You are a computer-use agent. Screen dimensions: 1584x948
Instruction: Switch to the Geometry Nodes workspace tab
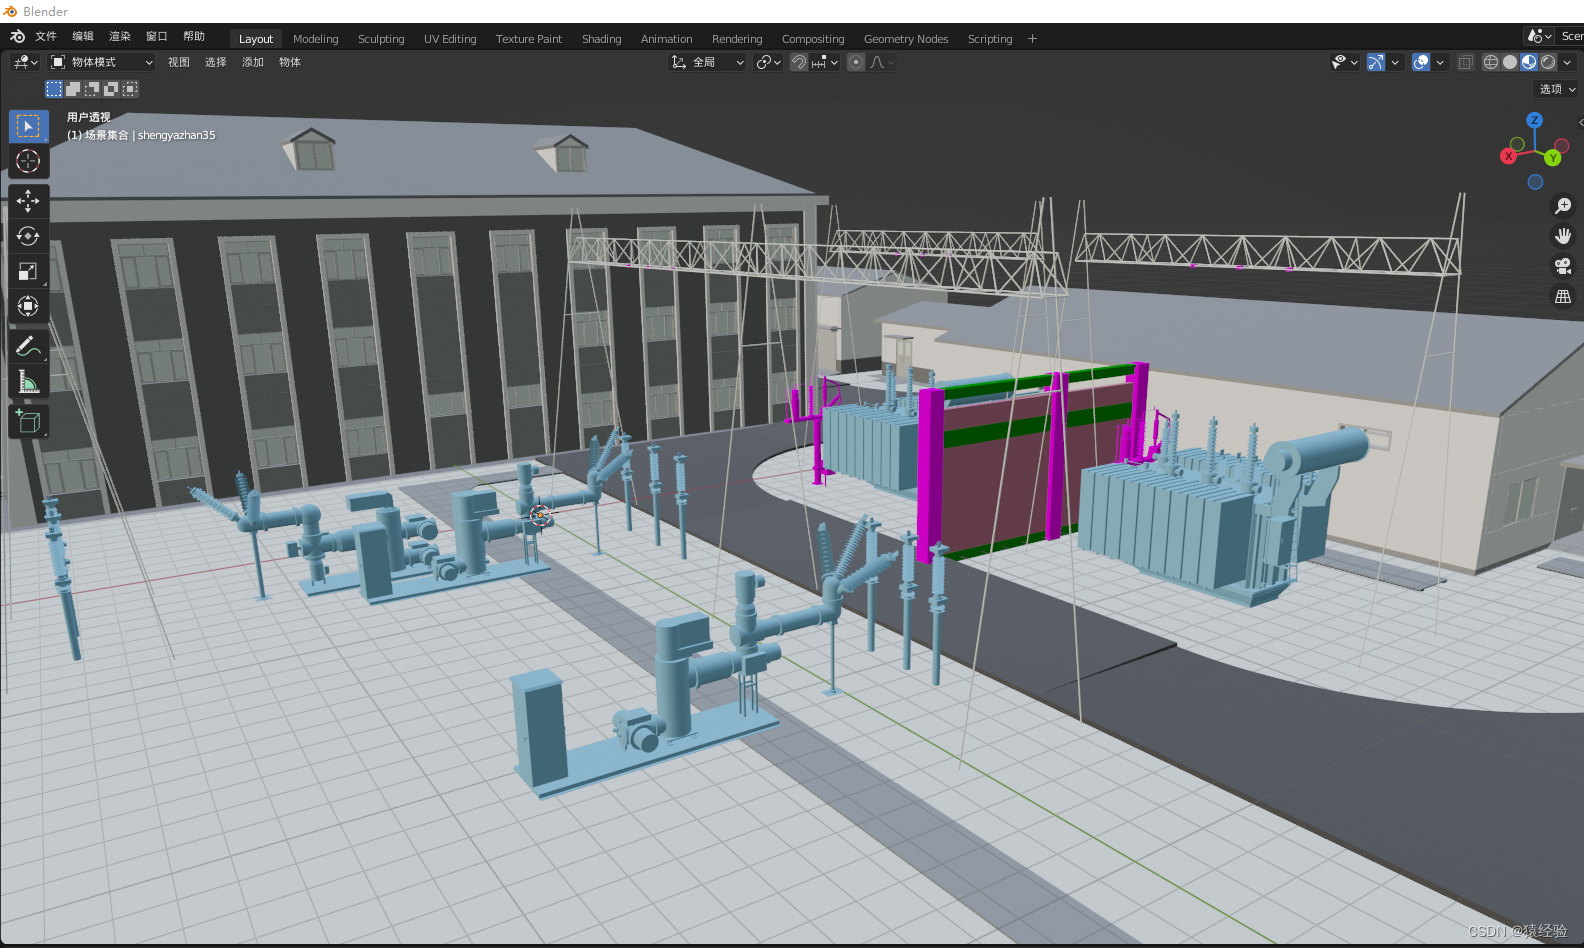pyautogui.click(x=906, y=39)
